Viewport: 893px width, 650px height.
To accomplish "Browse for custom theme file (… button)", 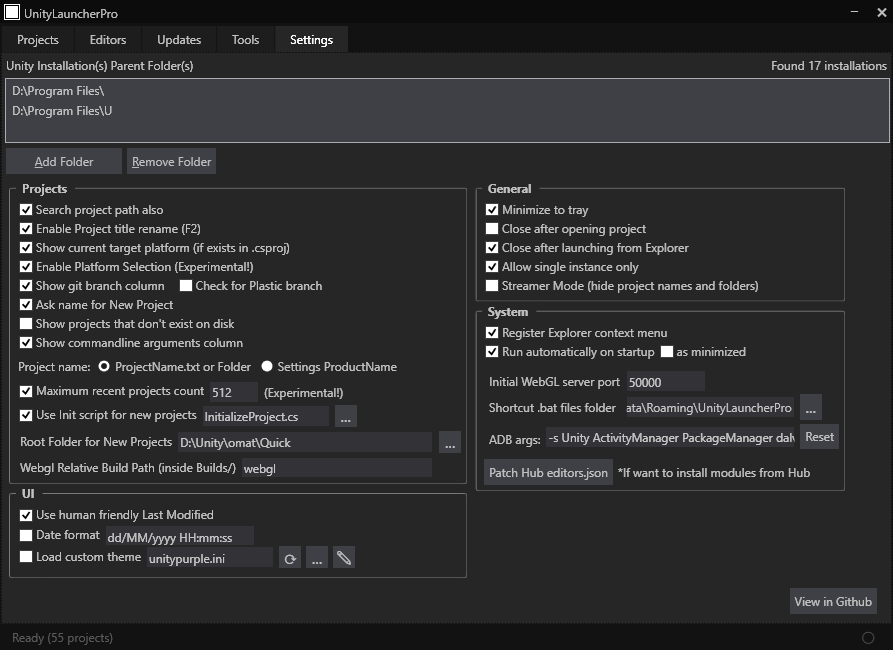I will point(317,558).
